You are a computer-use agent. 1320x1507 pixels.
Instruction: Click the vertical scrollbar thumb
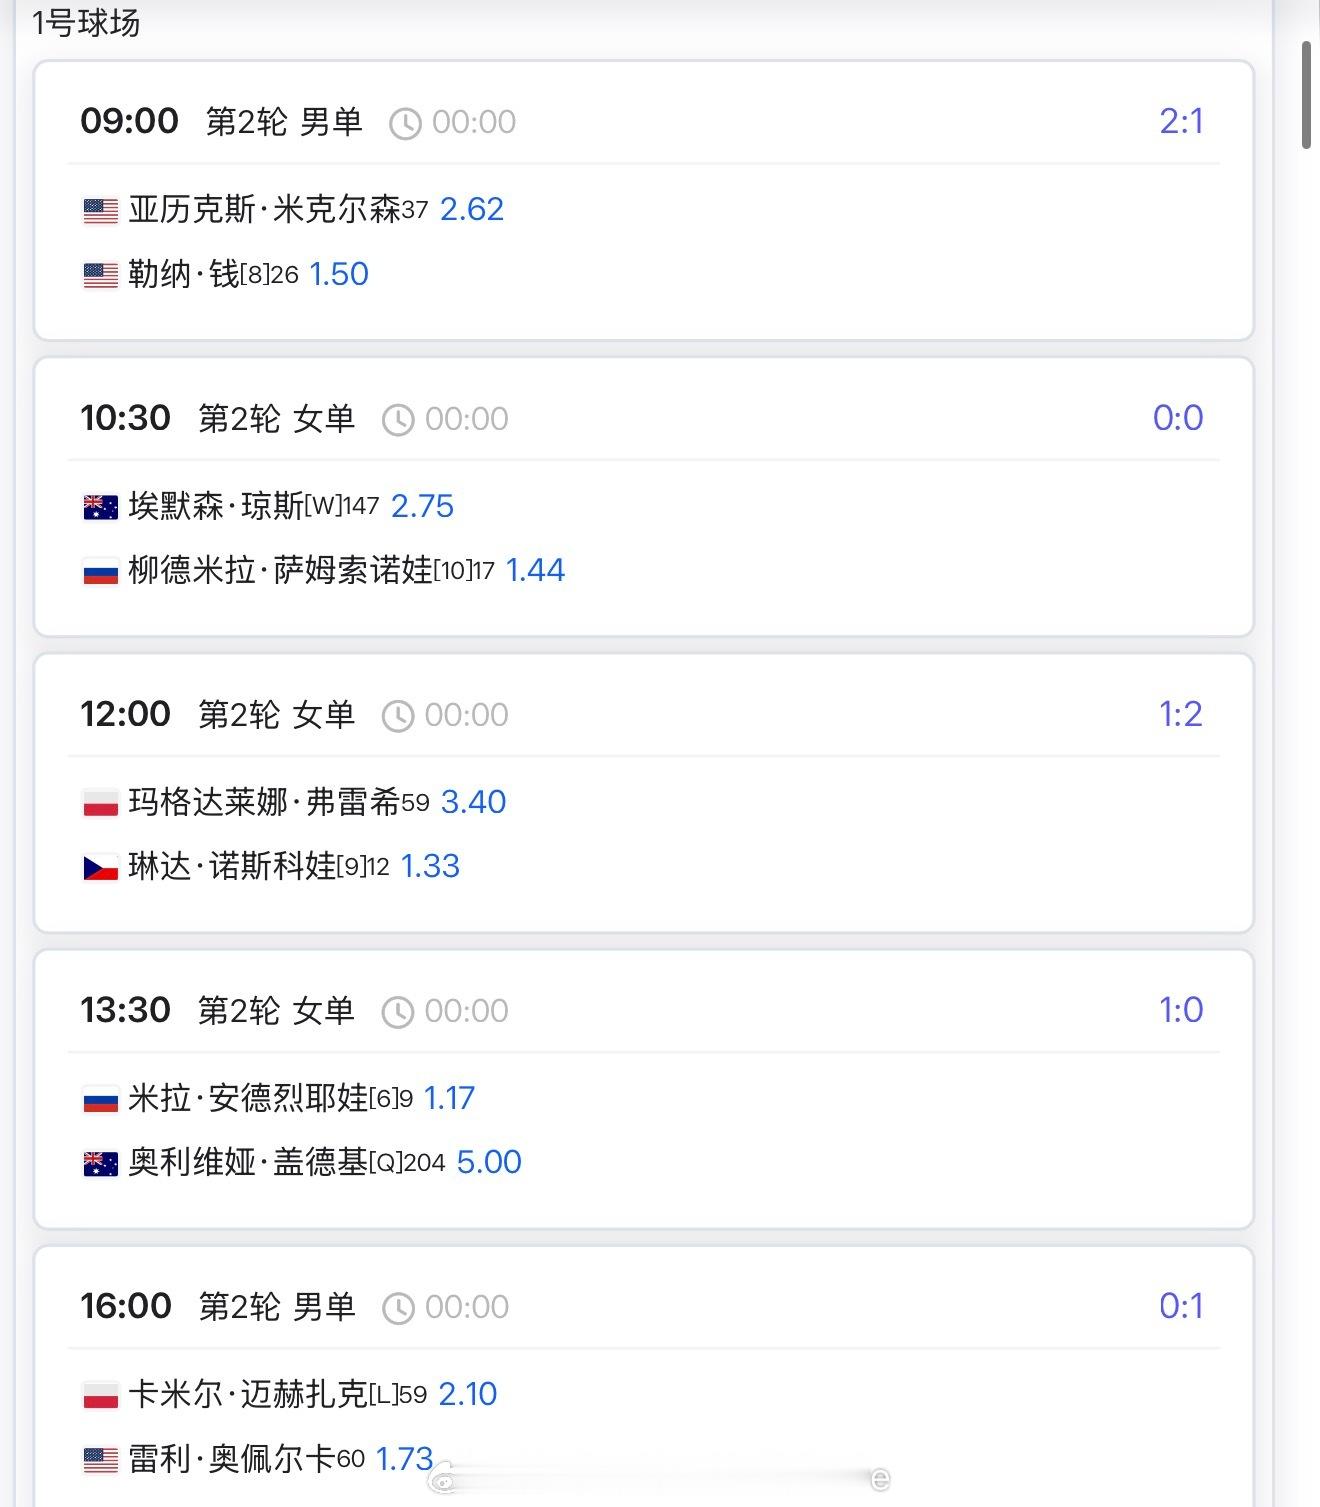click(x=1306, y=95)
